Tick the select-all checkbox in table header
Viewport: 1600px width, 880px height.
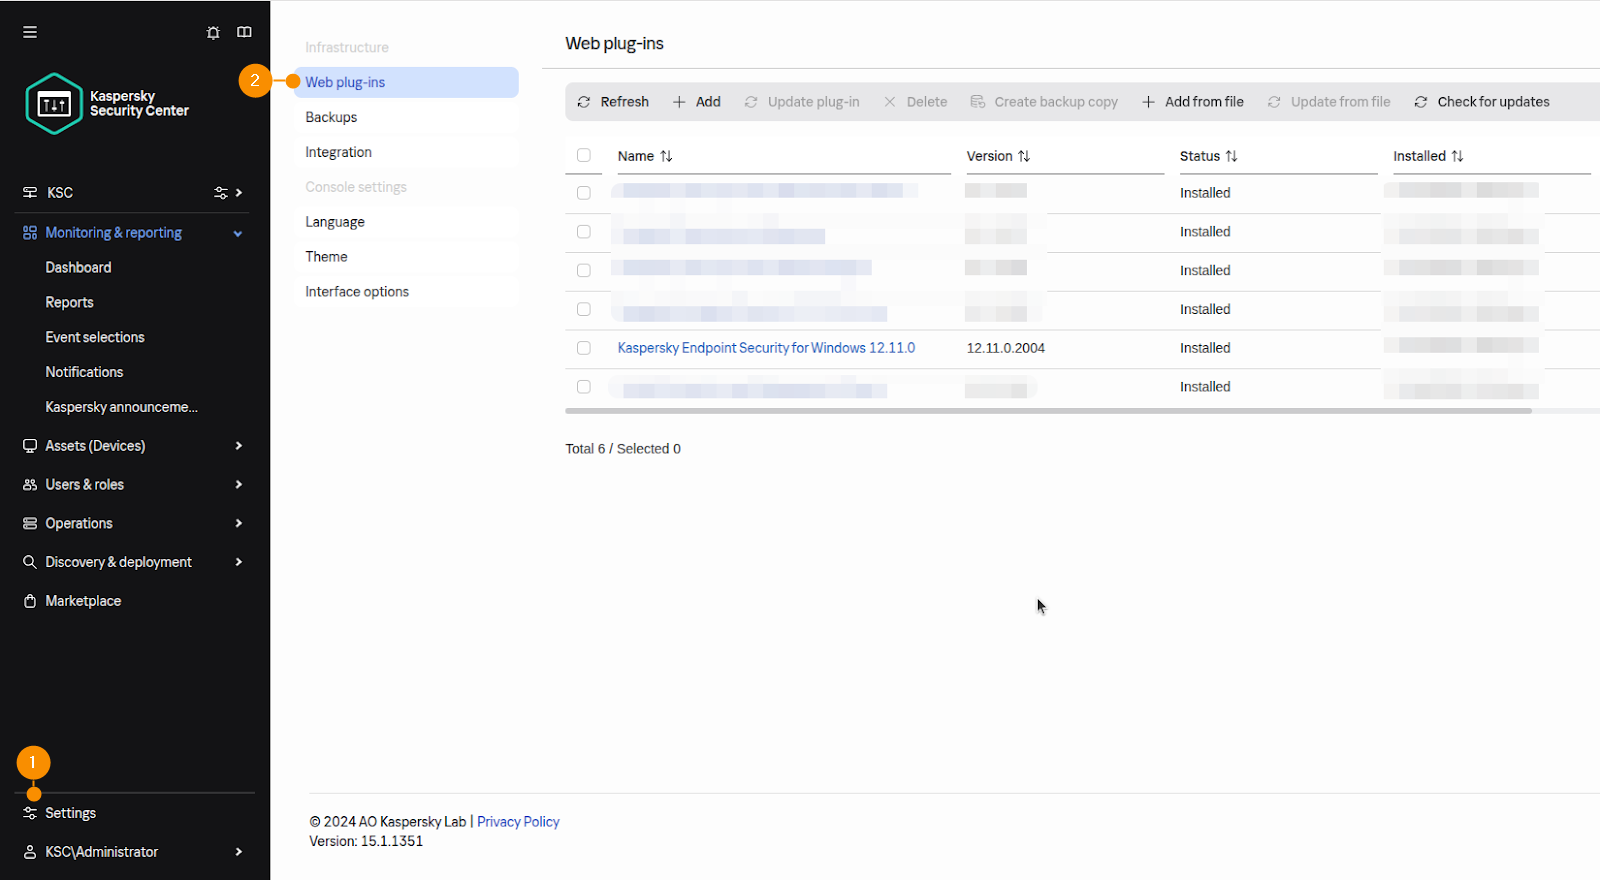click(584, 155)
